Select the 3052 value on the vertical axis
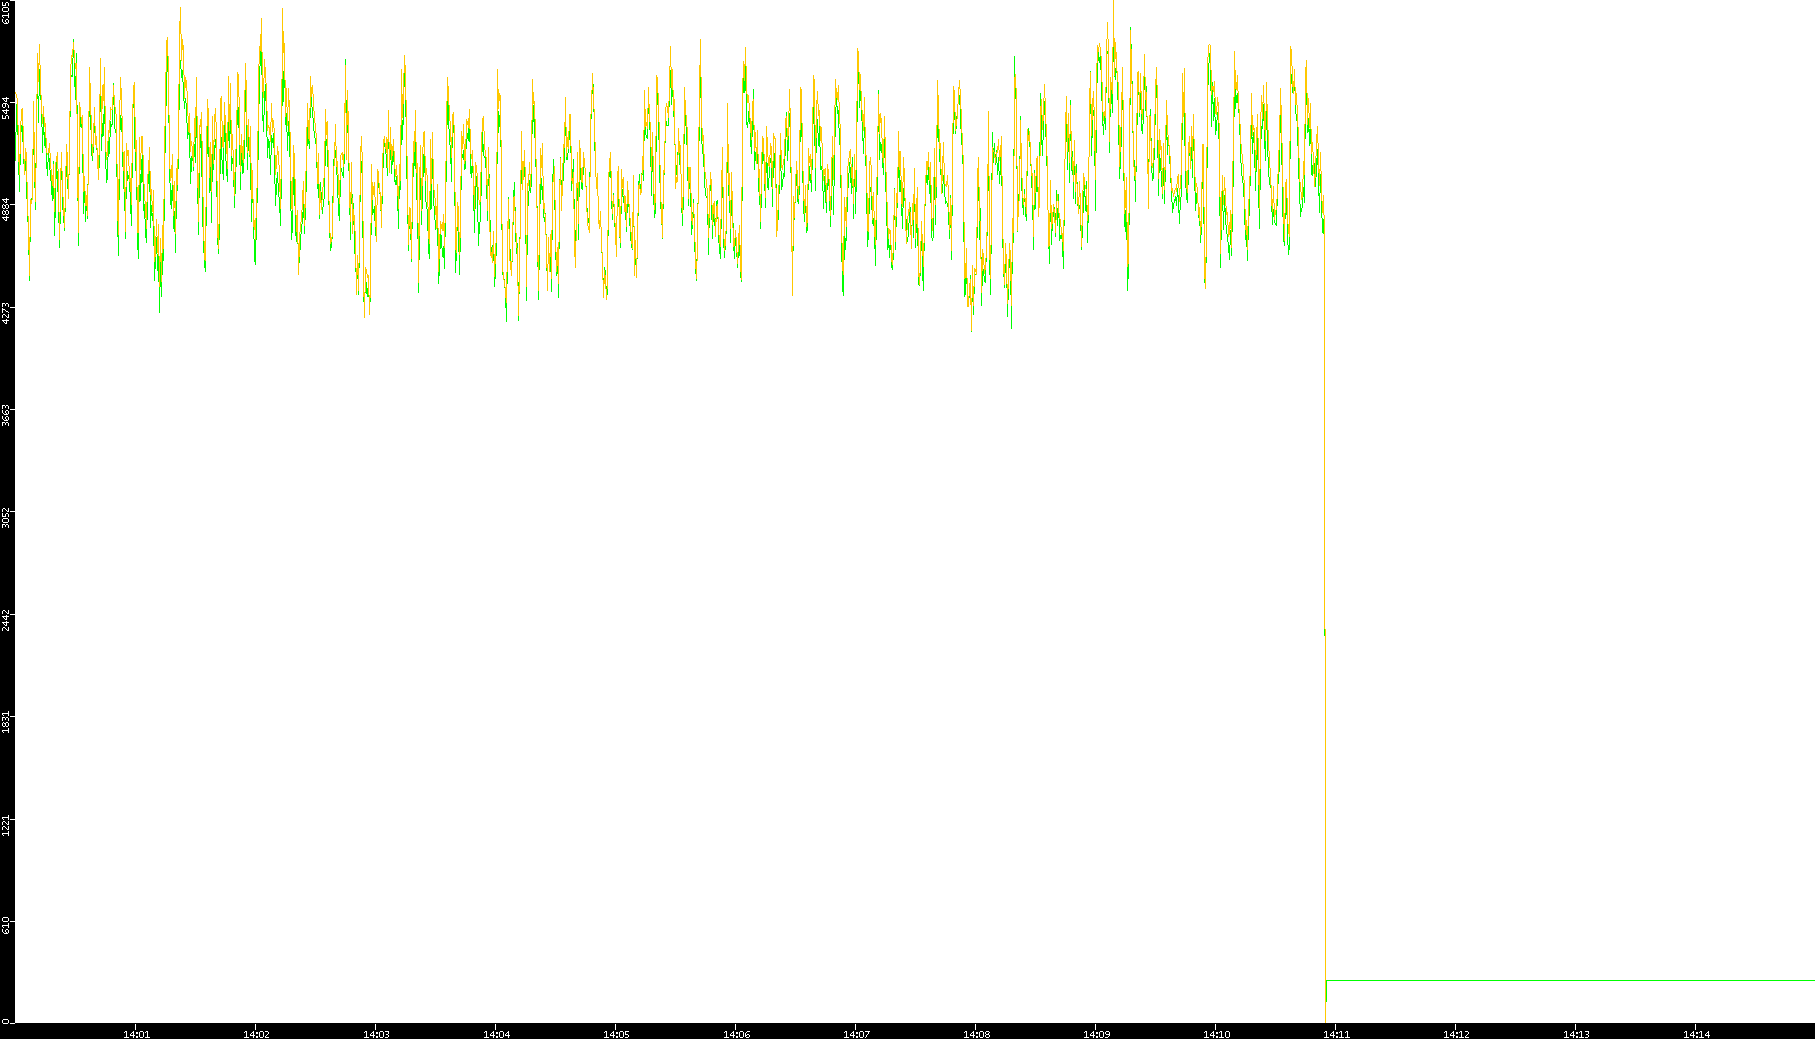1815x1039 pixels. coord(7,517)
